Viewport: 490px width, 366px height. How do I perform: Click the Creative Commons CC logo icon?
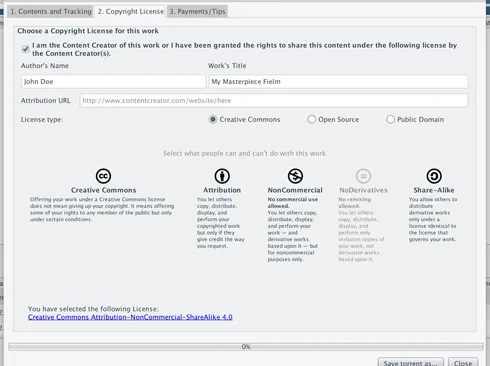click(x=103, y=176)
